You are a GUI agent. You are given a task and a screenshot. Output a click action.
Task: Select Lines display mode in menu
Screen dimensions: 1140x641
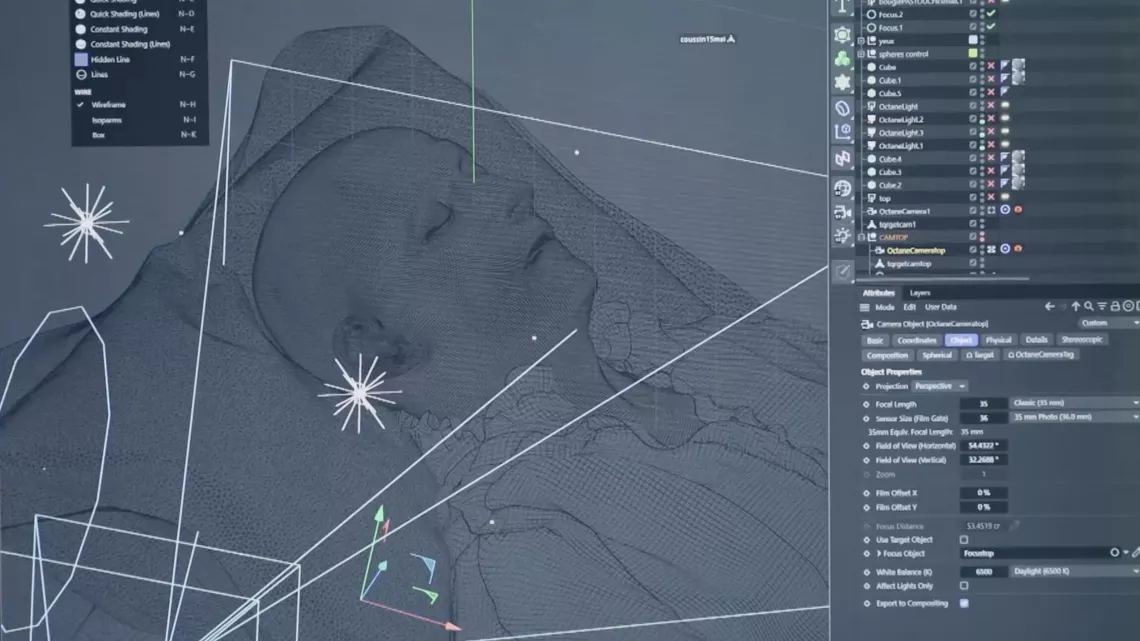(100, 74)
